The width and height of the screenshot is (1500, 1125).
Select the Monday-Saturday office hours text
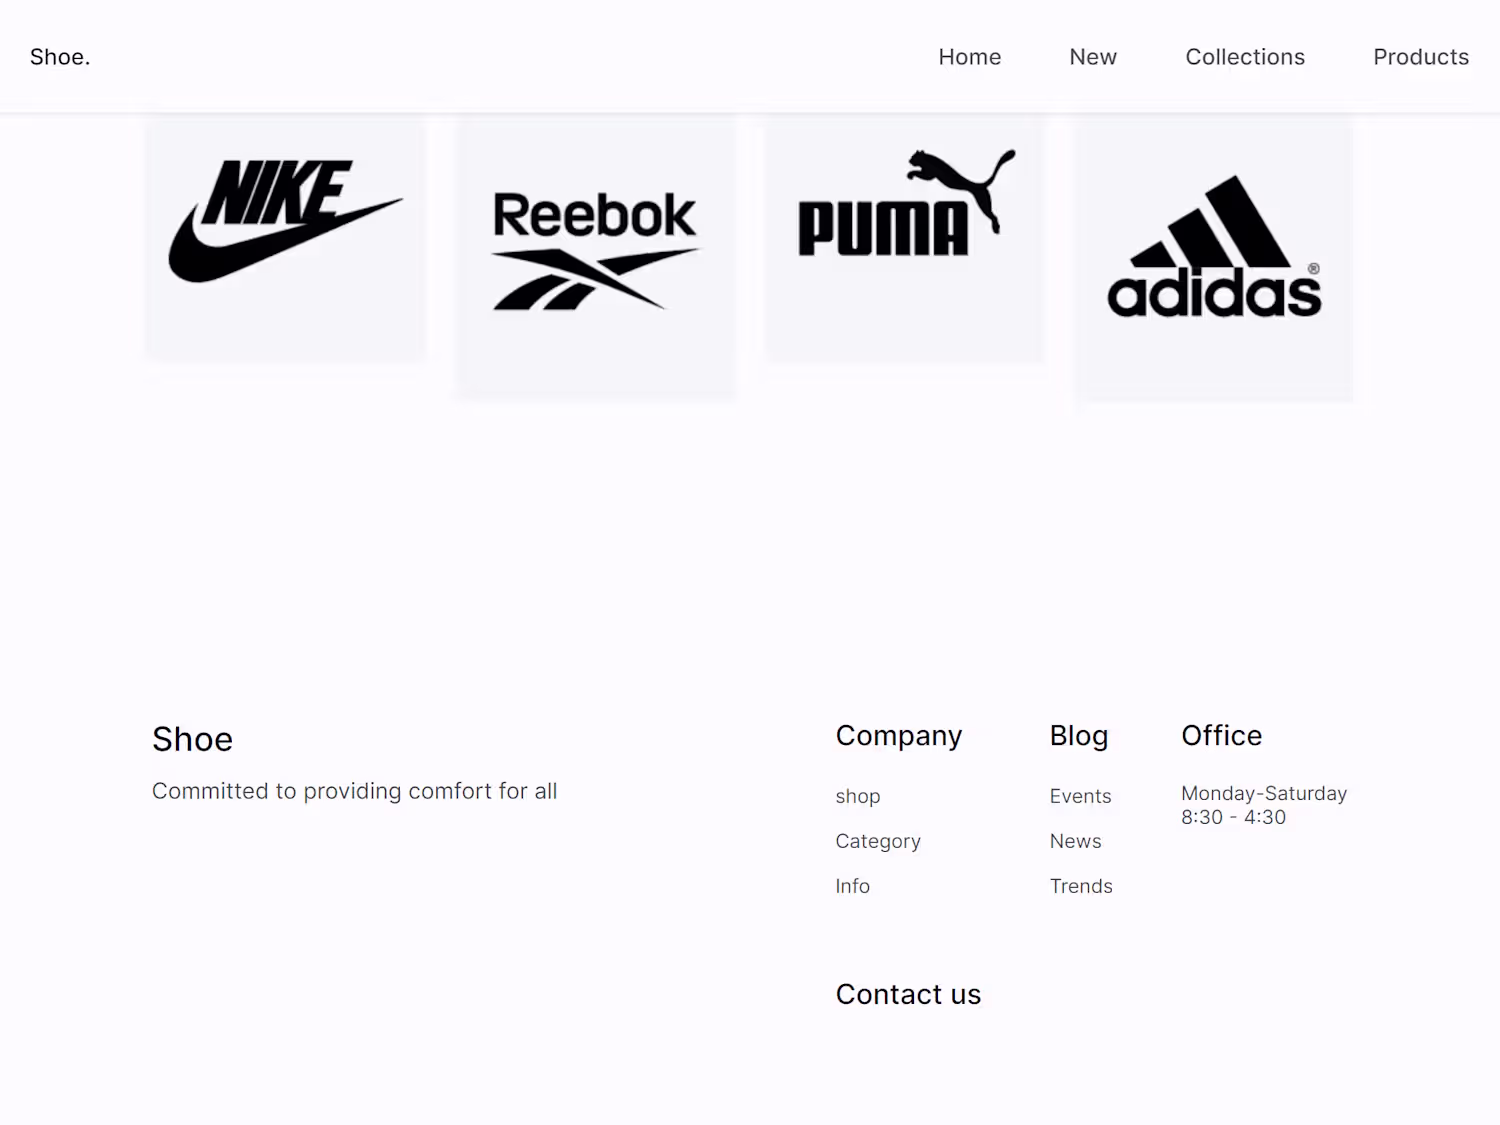point(1264,805)
